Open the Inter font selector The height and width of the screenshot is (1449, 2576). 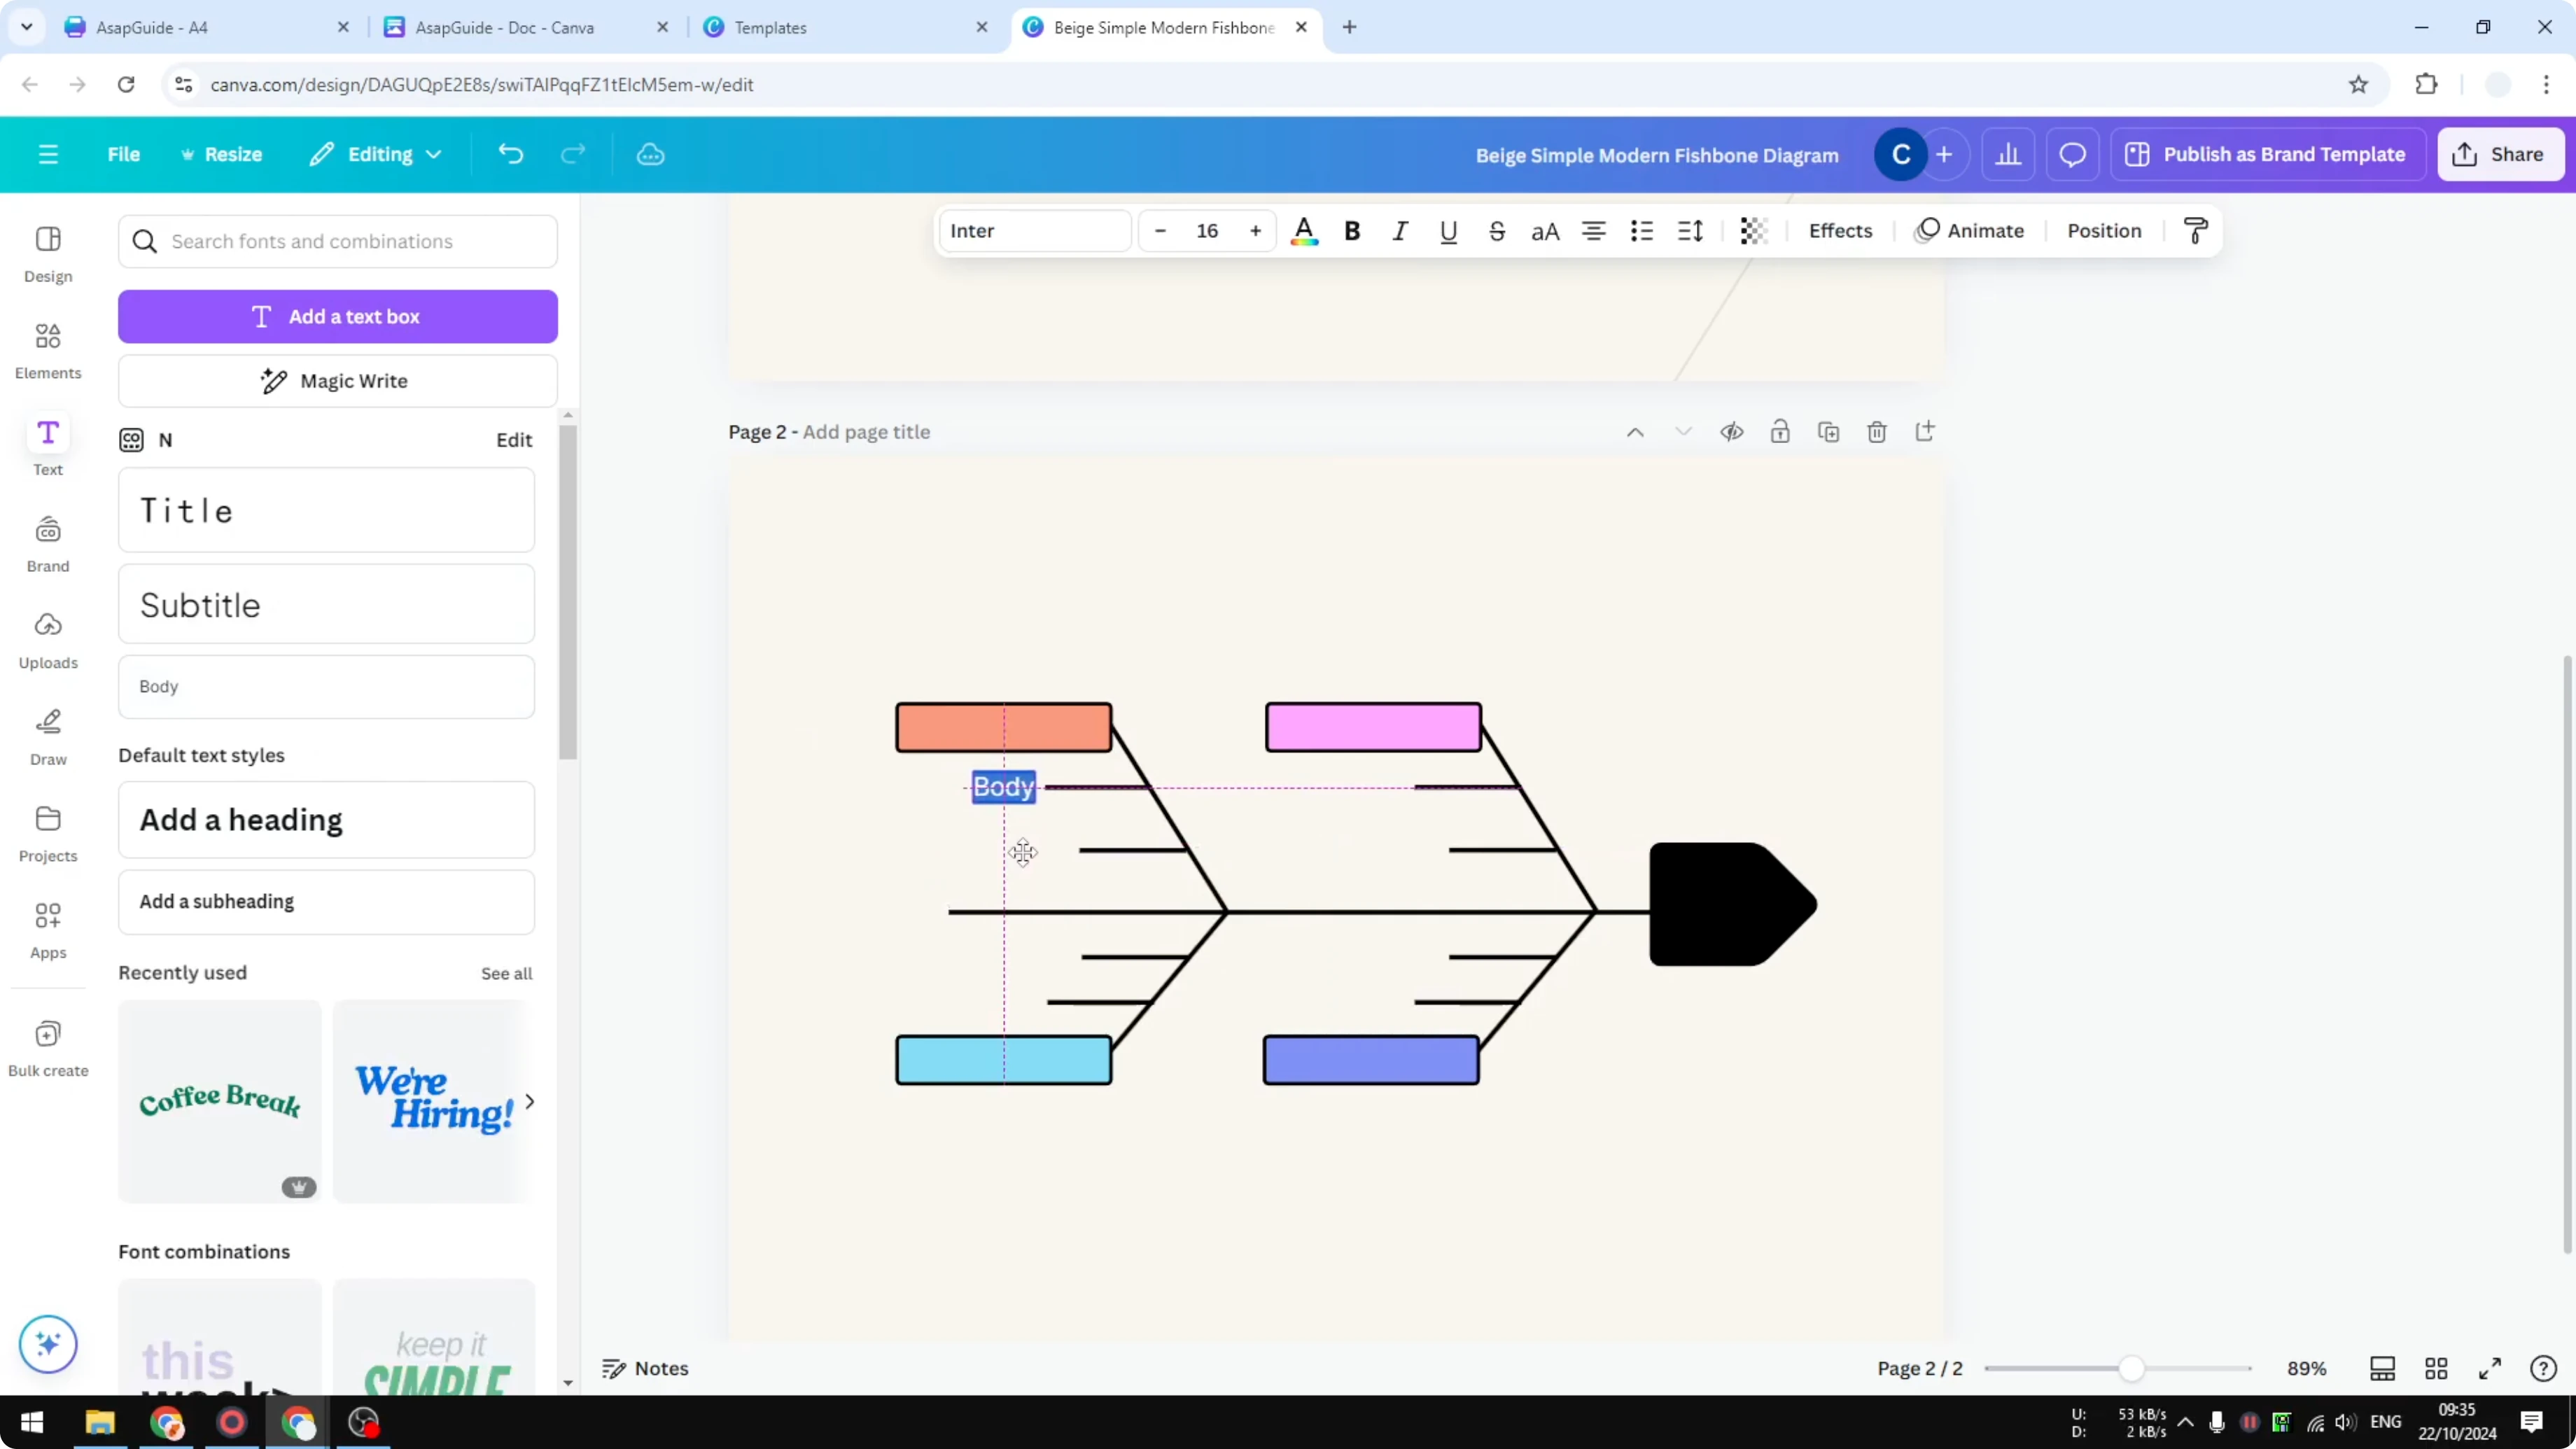(1035, 230)
